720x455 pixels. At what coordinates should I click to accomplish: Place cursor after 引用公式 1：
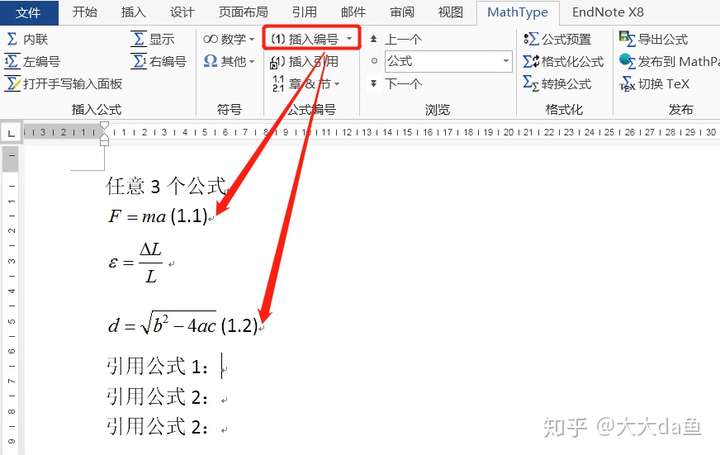coord(221,366)
